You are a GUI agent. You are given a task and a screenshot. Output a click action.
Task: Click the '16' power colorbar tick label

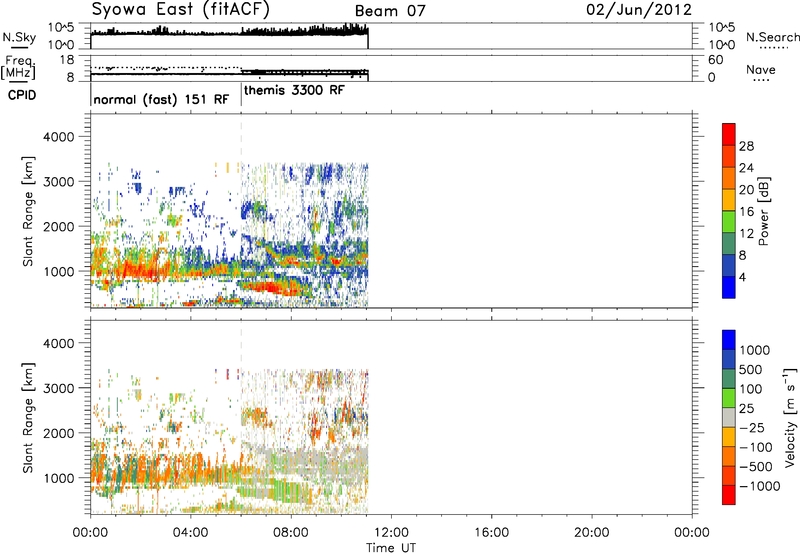746,212
